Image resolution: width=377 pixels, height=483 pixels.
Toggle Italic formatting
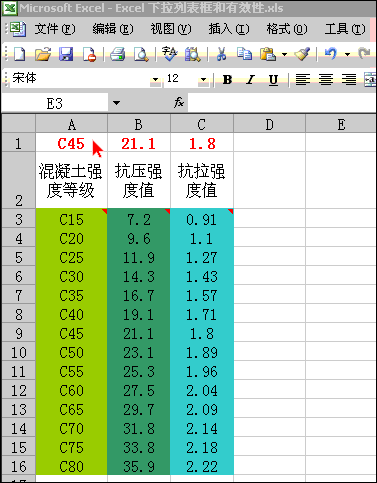coord(250,79)
